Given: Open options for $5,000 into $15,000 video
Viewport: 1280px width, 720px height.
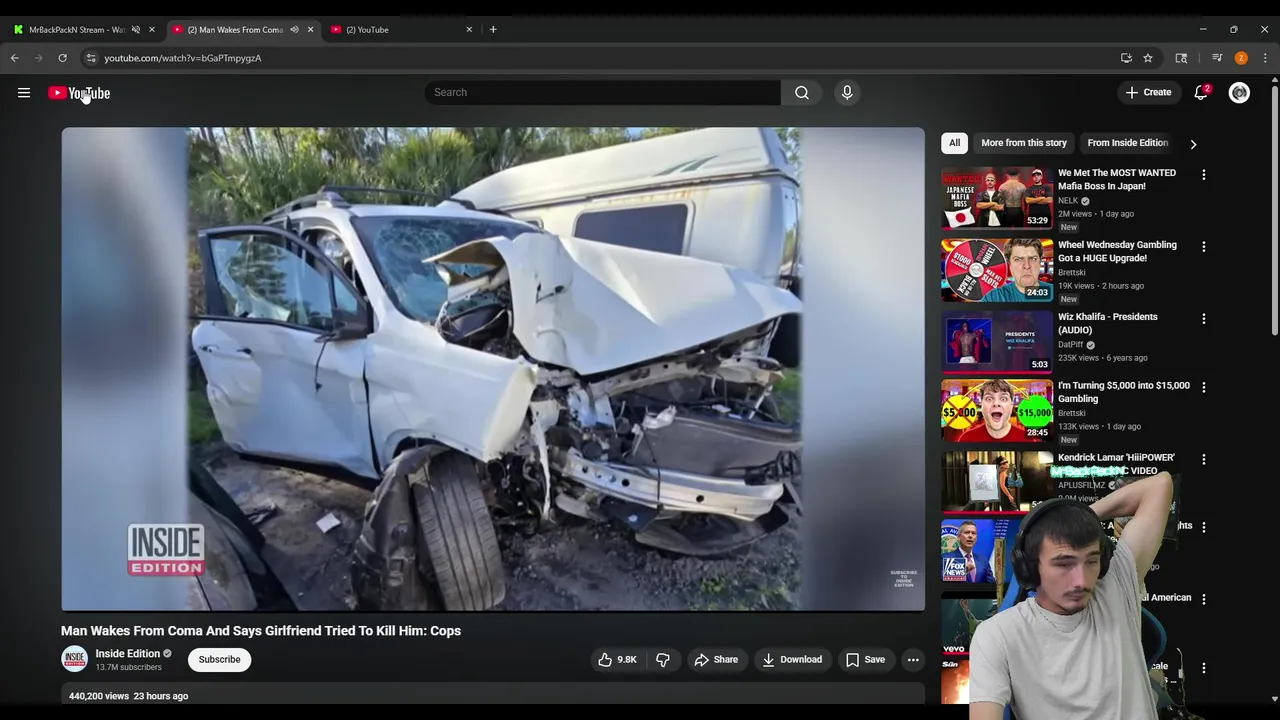Looking at the screenshot, I should (x=1204, y=387).
